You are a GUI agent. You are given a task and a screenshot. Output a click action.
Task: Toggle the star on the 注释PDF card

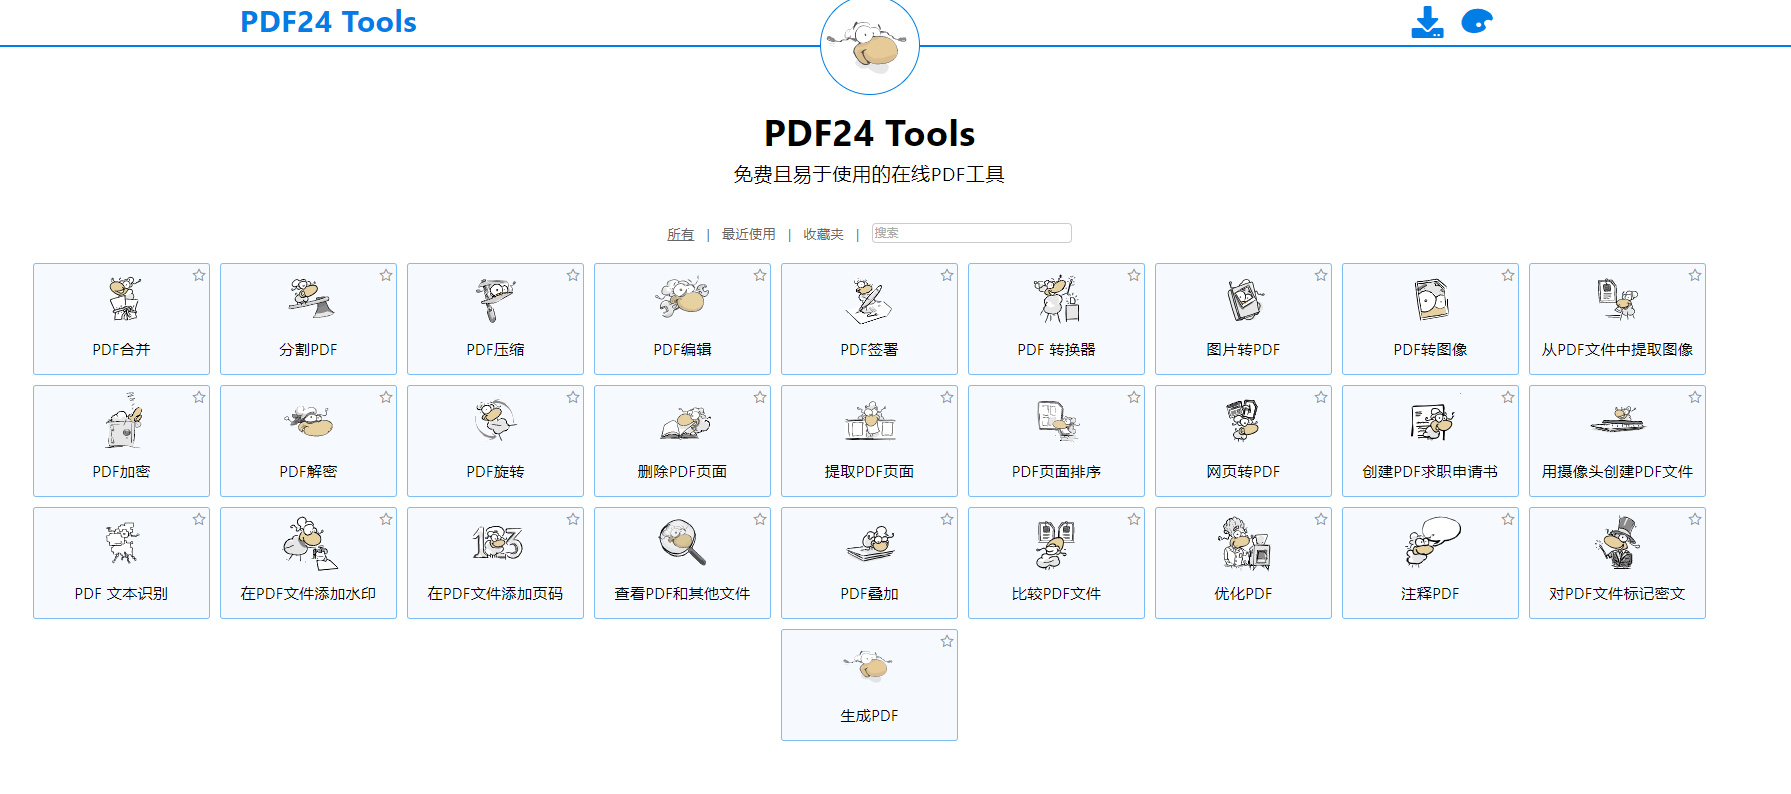pos(1508,519)
